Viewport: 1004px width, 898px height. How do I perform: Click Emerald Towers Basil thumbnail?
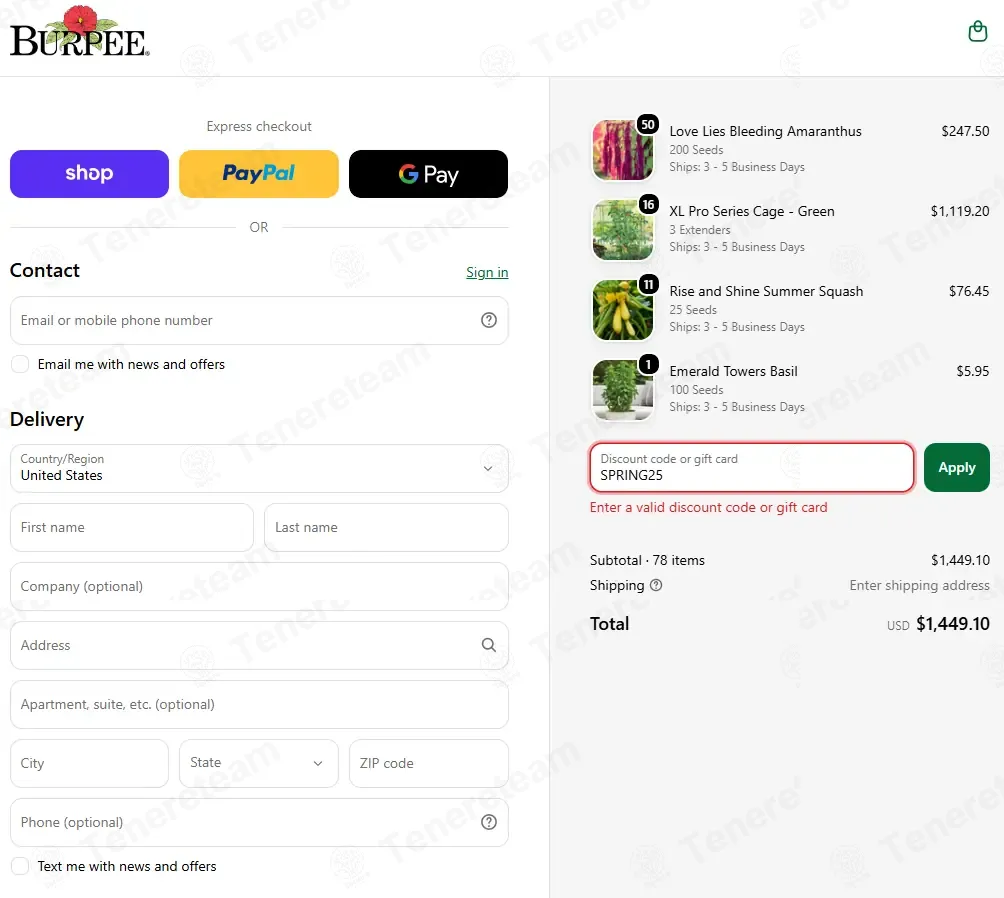click(623, 390)
